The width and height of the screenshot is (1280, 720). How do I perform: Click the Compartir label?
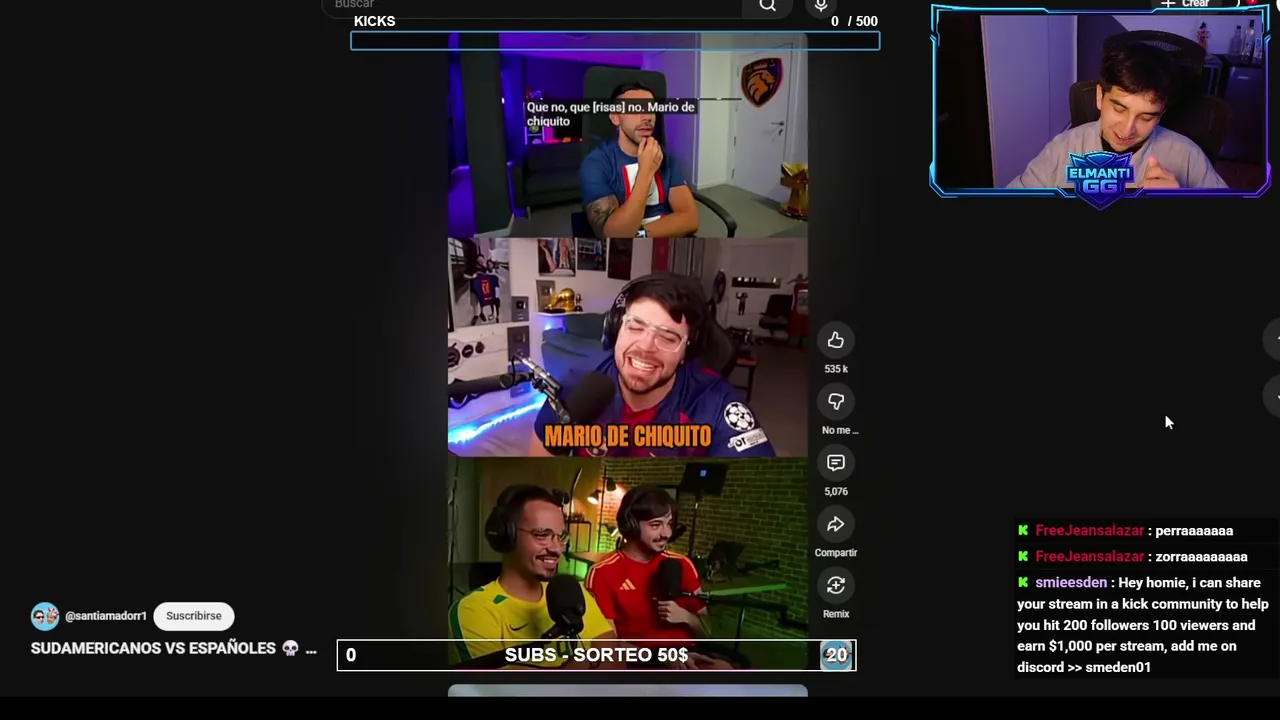coord(835,553)
